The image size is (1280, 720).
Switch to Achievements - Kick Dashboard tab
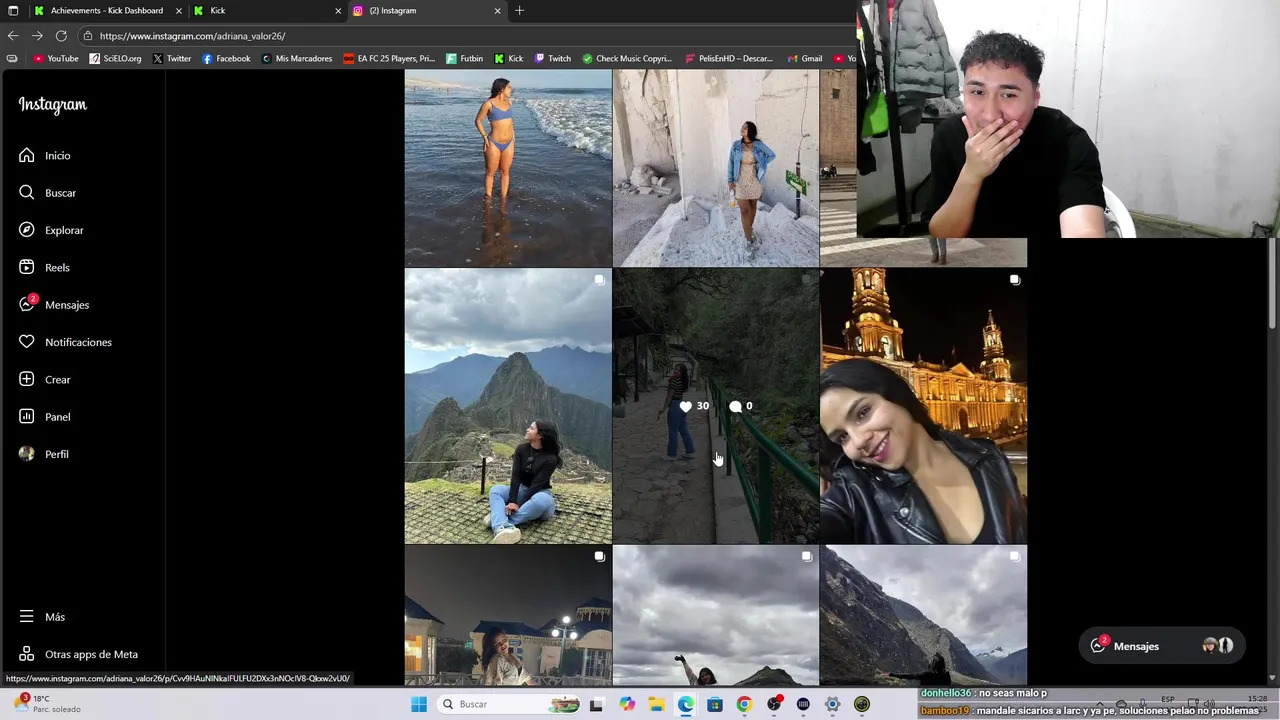click(x=107, y=11)
